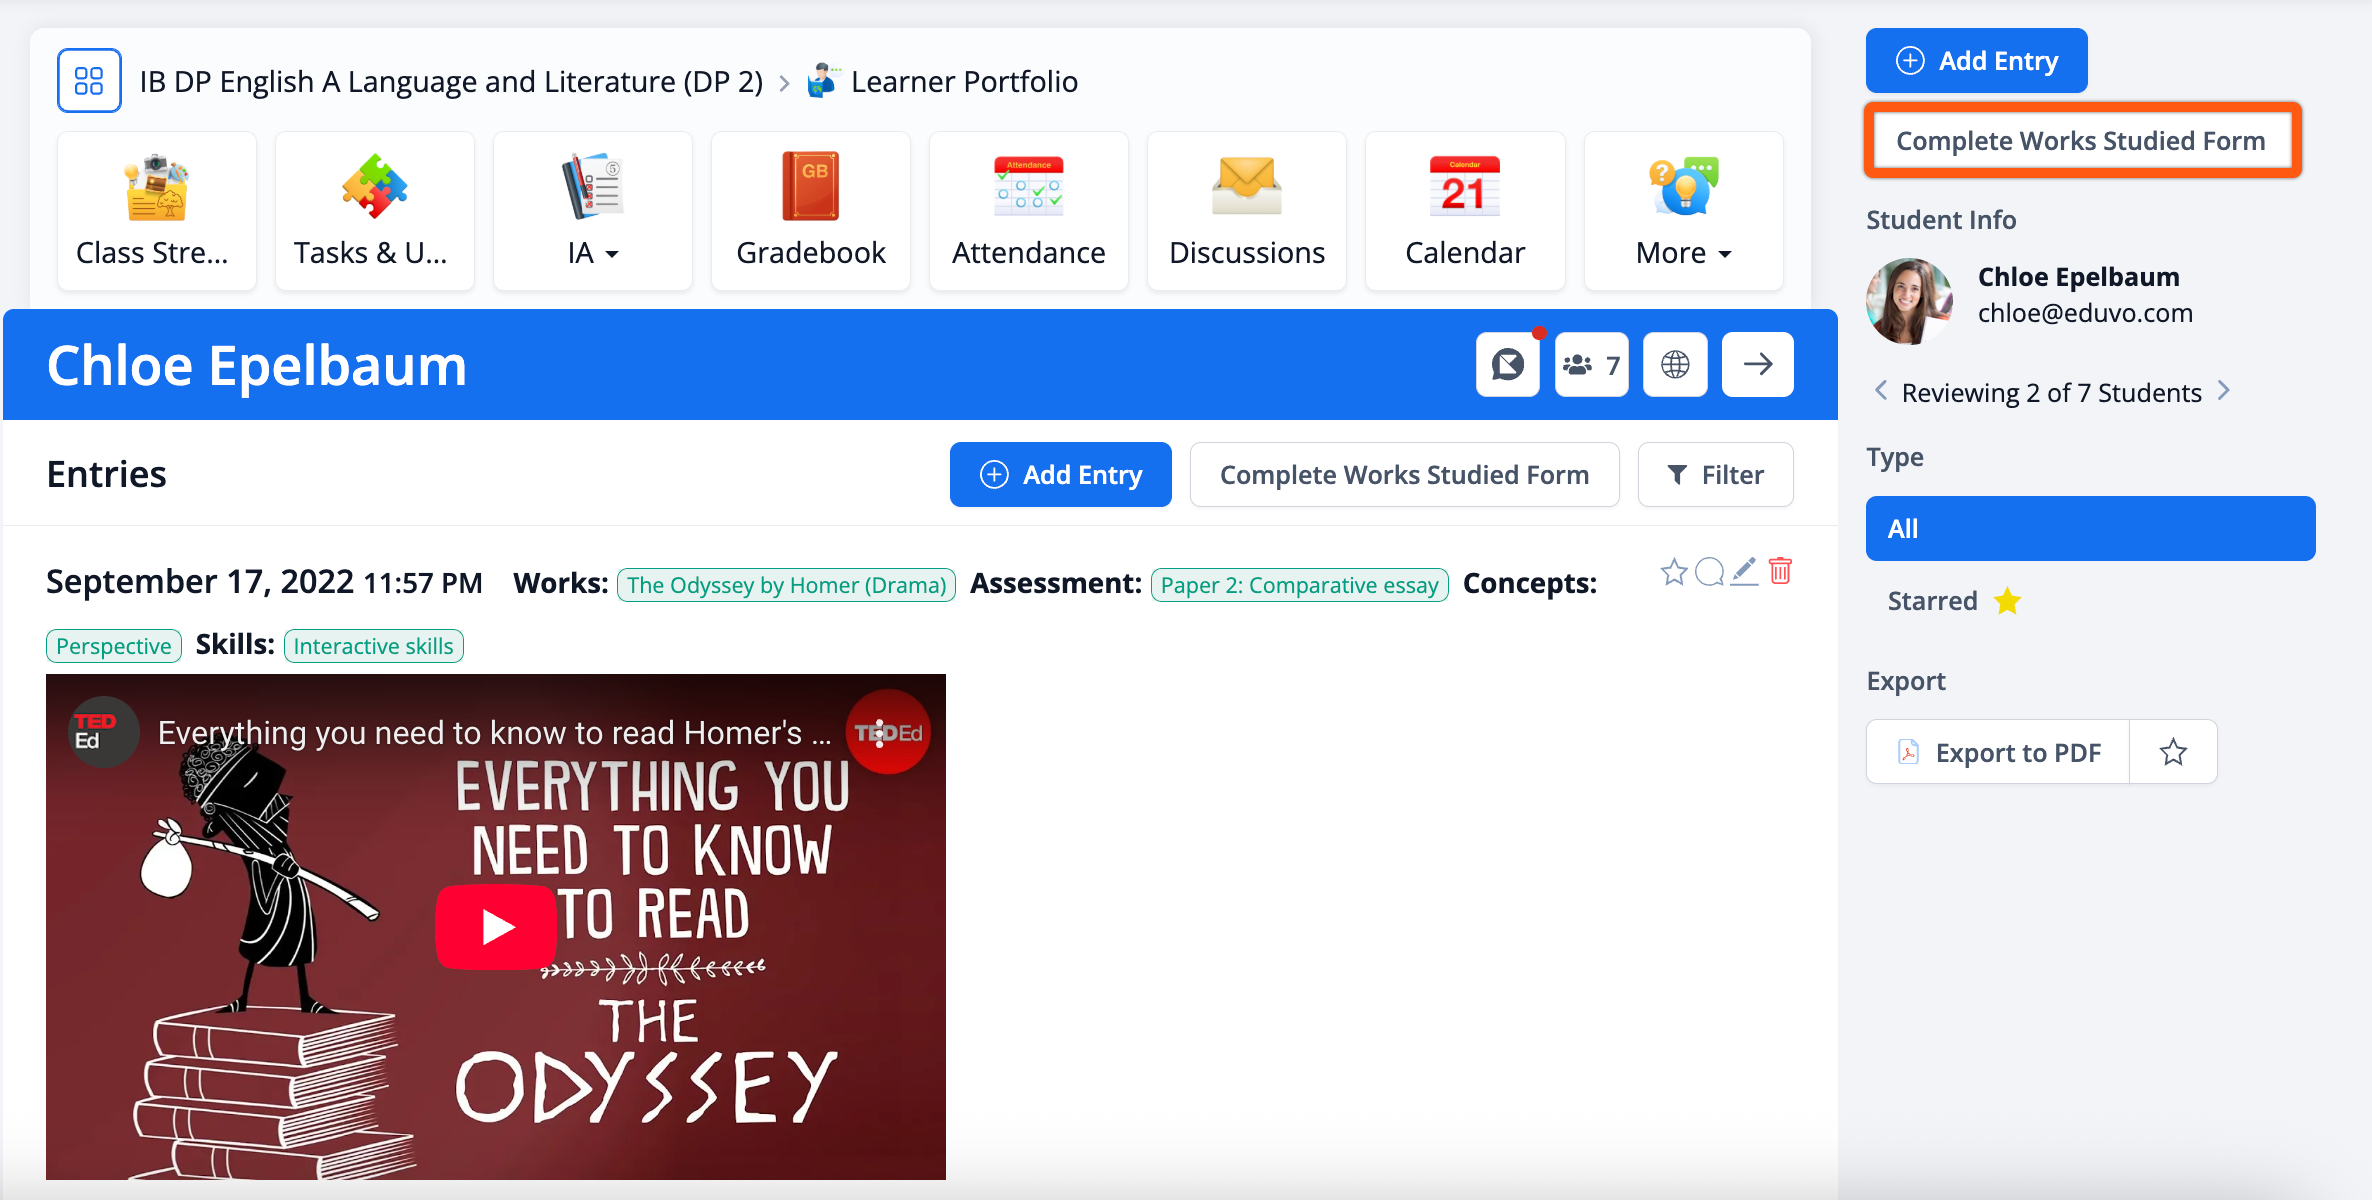Viewport: 2372px width, 1200px height.
Task: Click the globe icon in the blue header
Action: (1675, 365)
